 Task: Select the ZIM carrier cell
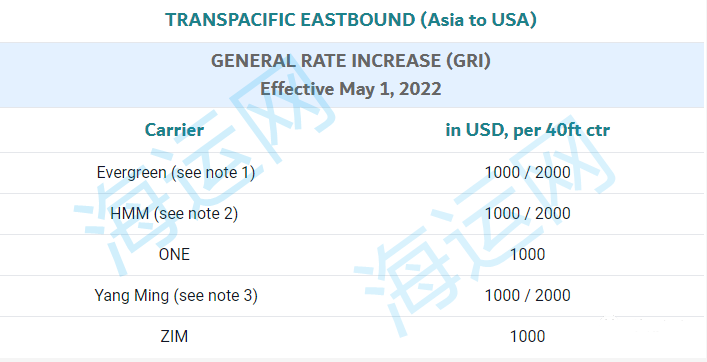(174, 336)
